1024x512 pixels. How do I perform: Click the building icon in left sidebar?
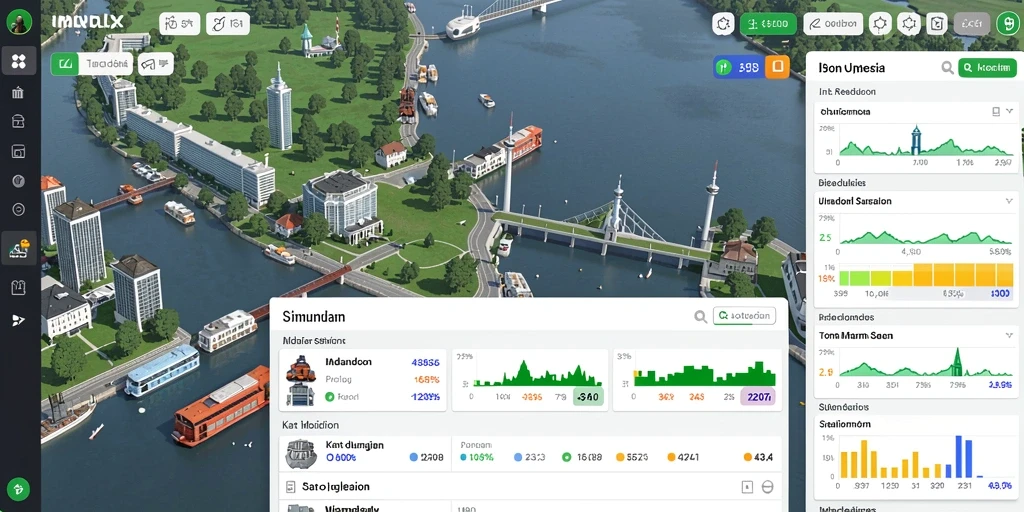18,92
